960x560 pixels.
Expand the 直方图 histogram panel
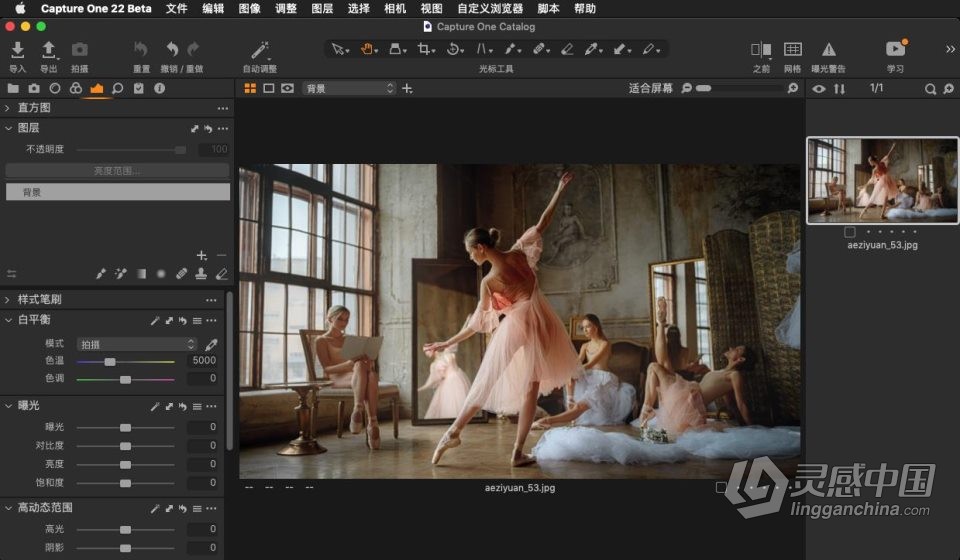(7, 108)
